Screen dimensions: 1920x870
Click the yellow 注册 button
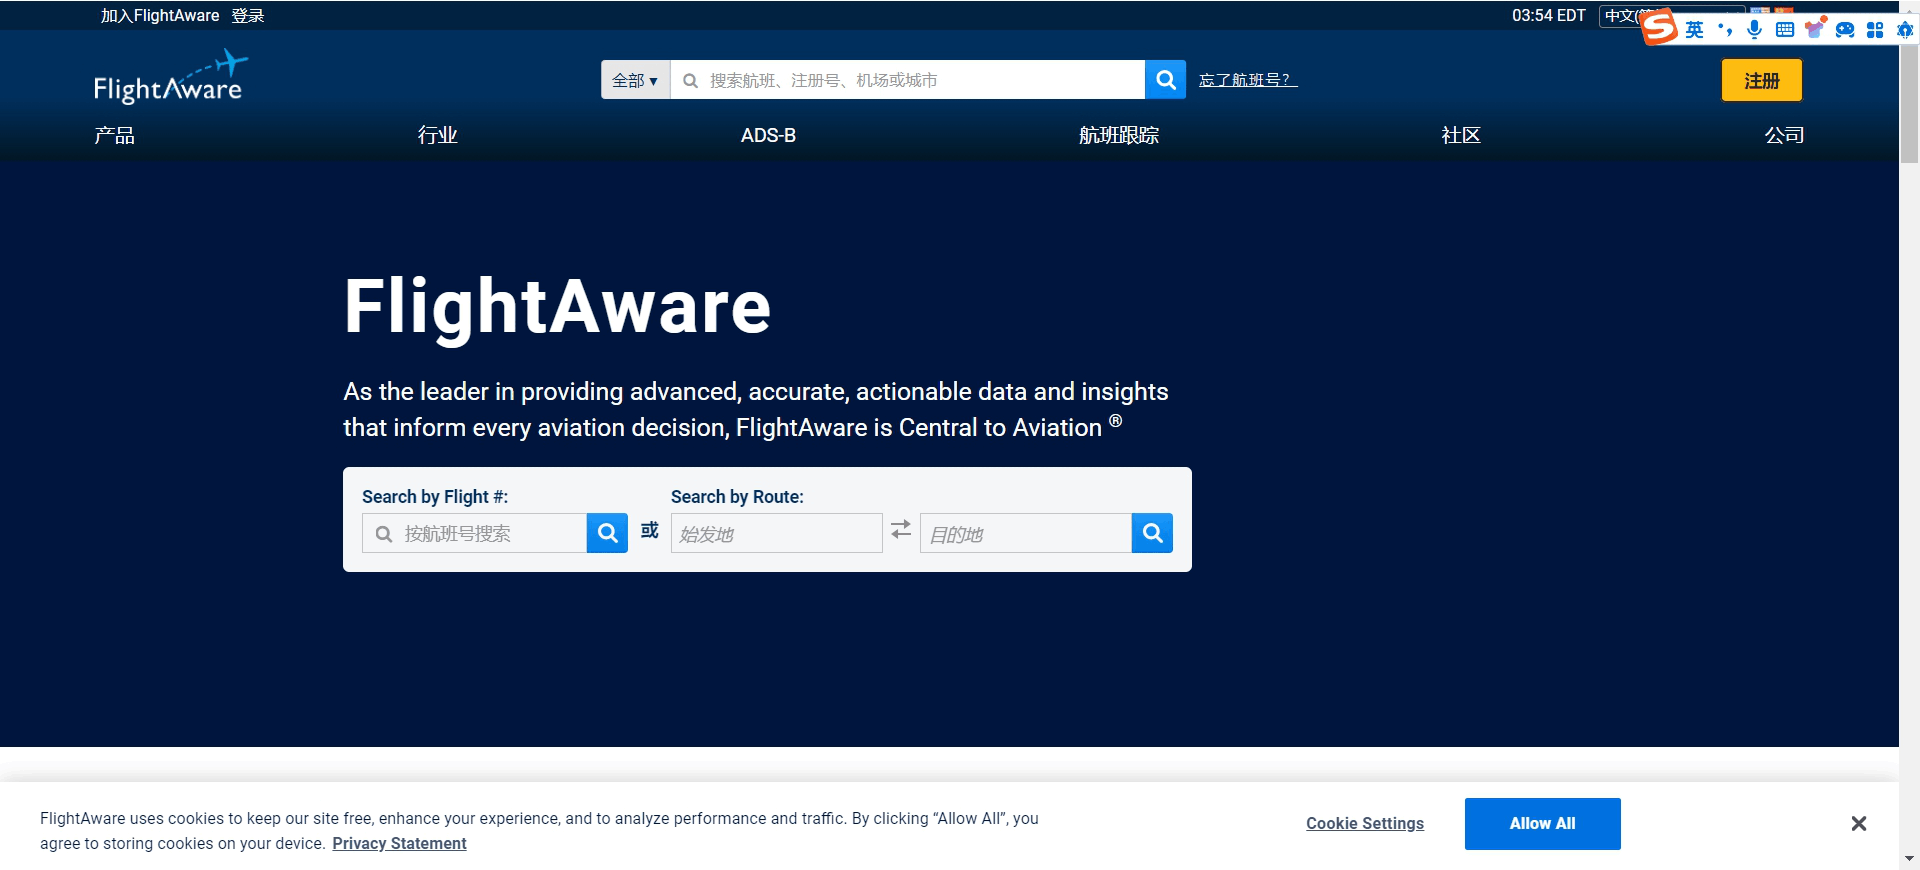tap(1761, 80)
